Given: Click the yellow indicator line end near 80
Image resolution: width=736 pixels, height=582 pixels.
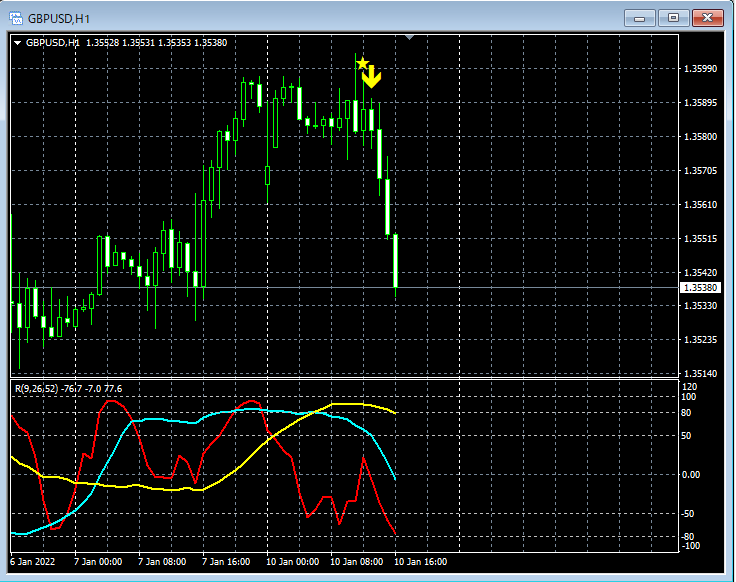Looking at the screenshot, I should pos(395,413).
